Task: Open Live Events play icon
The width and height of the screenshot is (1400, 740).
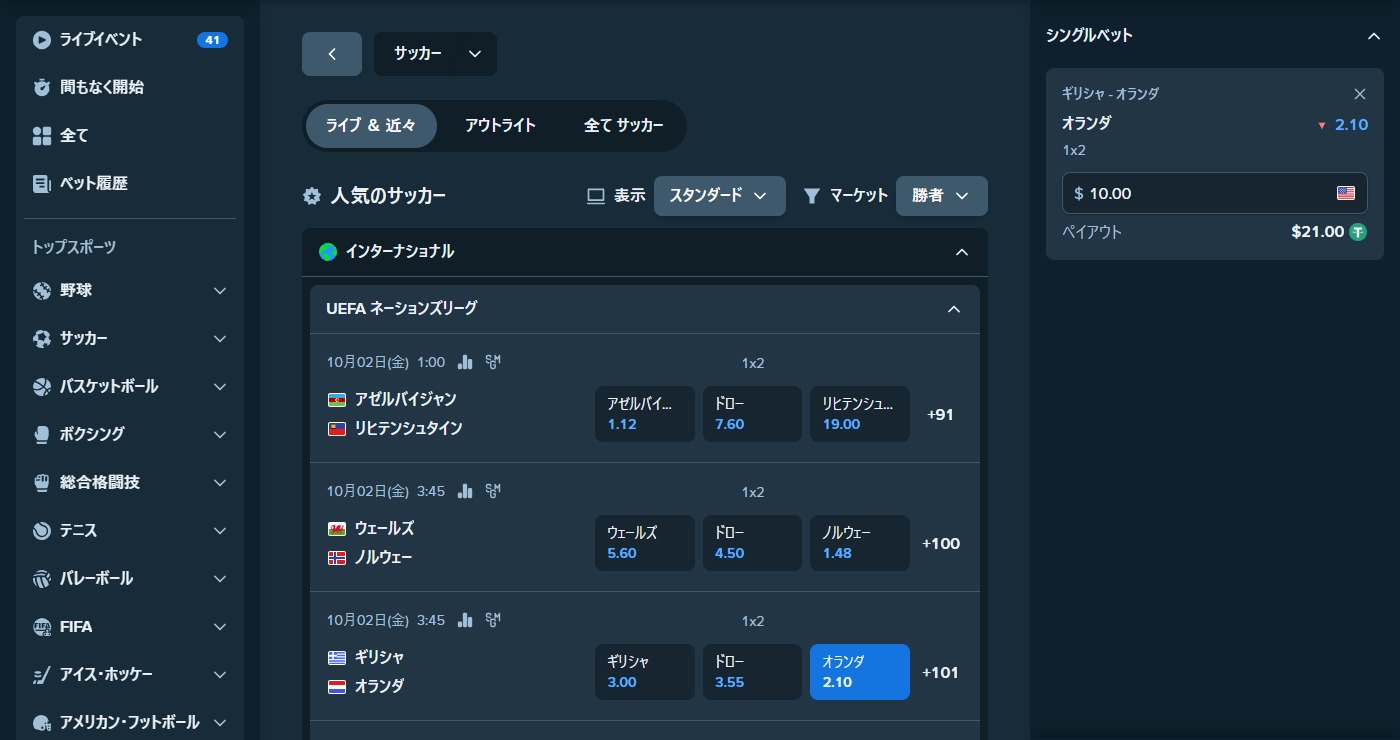Action: click(x=41, y=40)
